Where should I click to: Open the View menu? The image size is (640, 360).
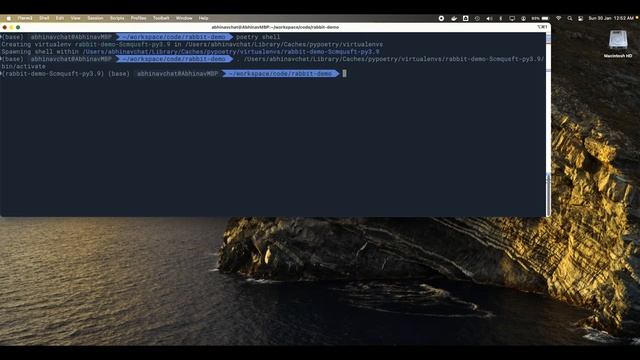coord(76,18)
